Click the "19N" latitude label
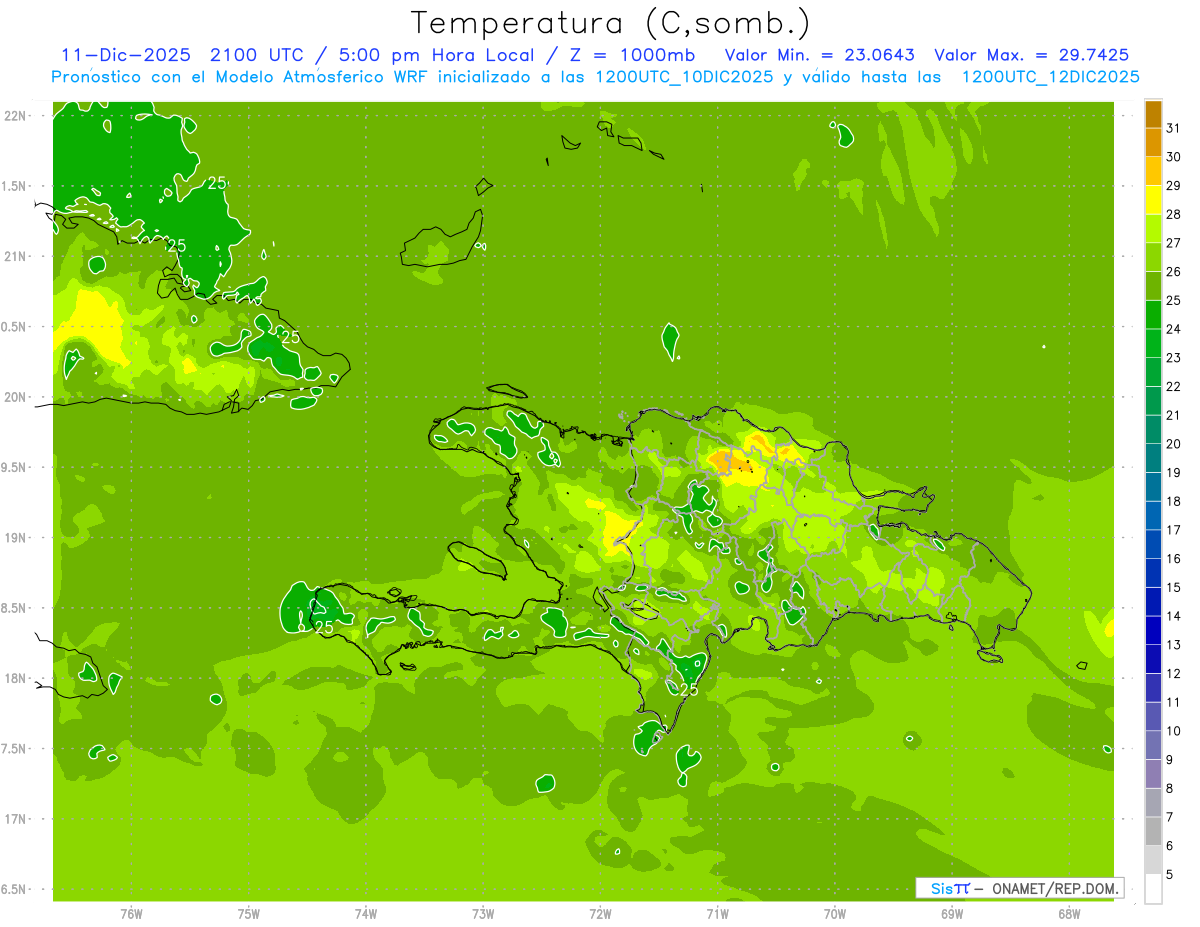This screenshot has height=927, width=1200. pos(16,538)
